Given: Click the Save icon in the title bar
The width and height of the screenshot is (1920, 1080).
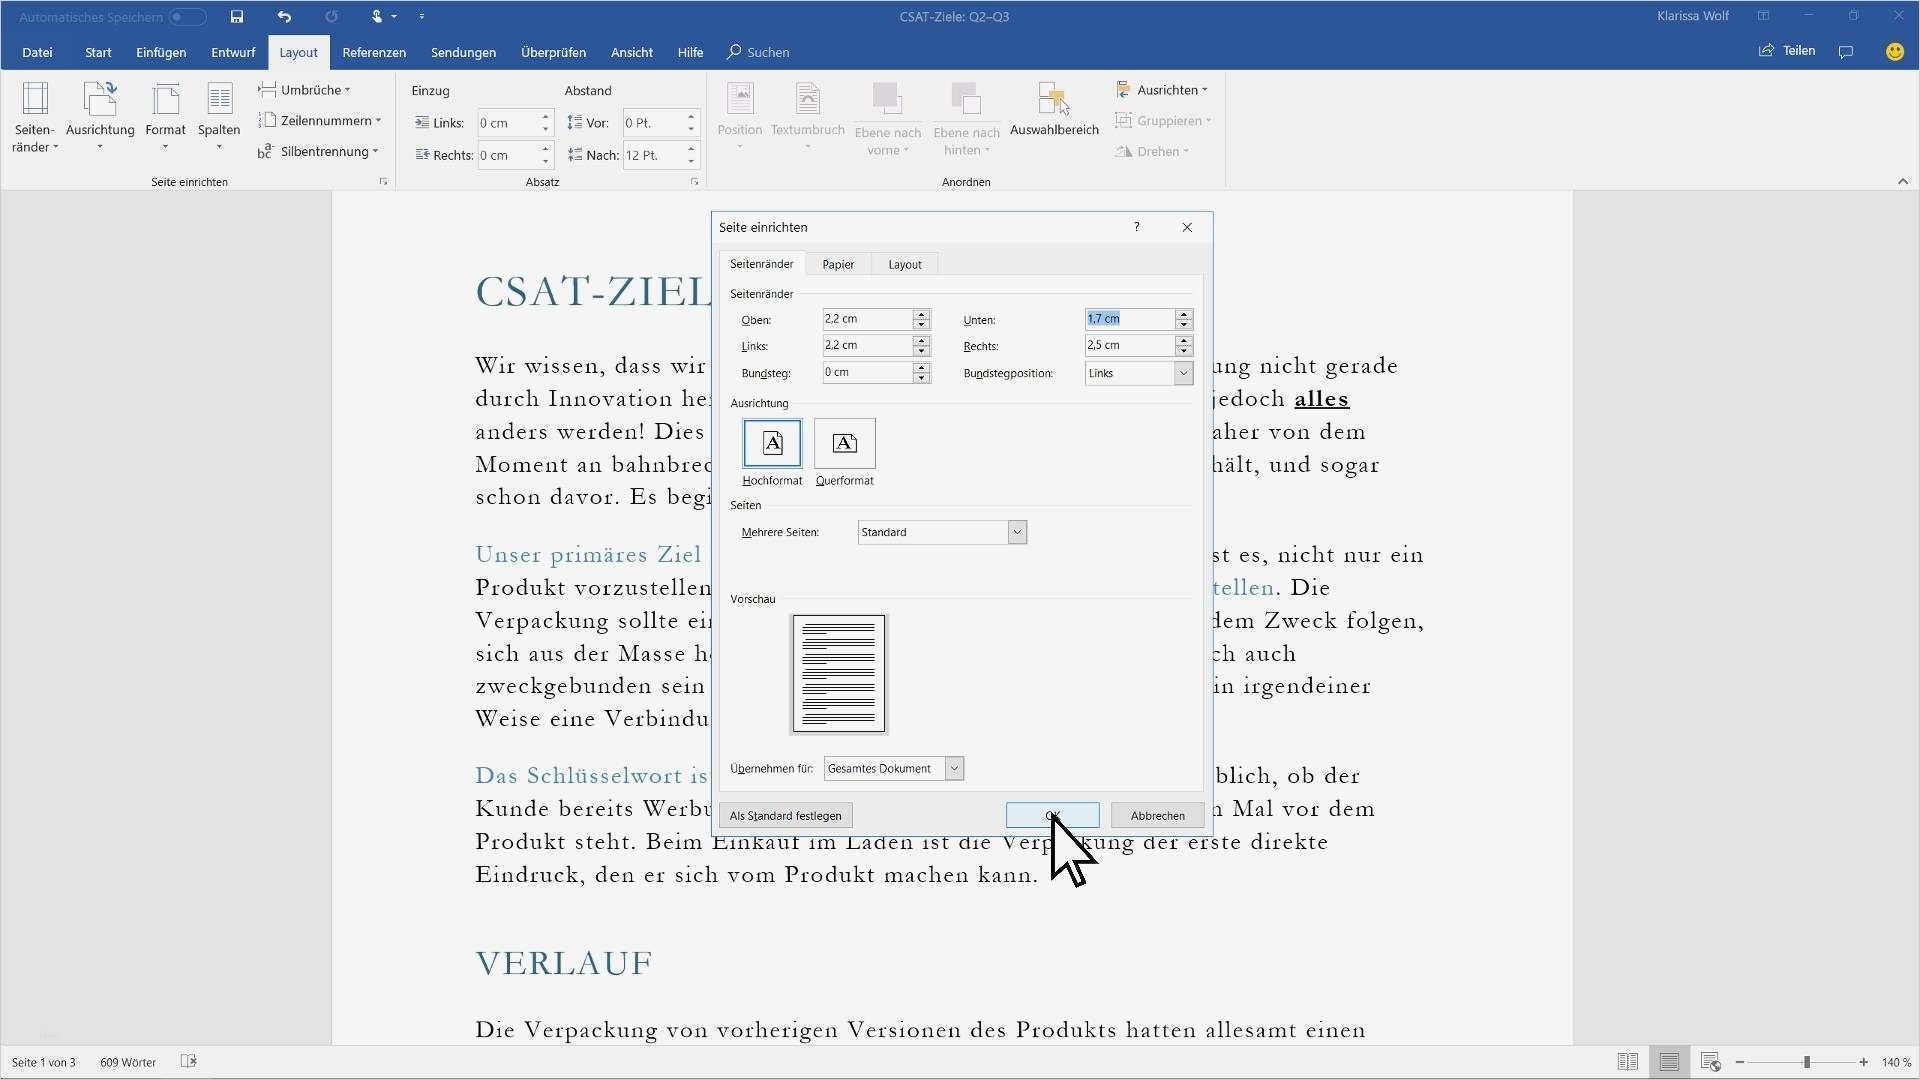Looking at the screenshot, I should [x=237, y=16].
